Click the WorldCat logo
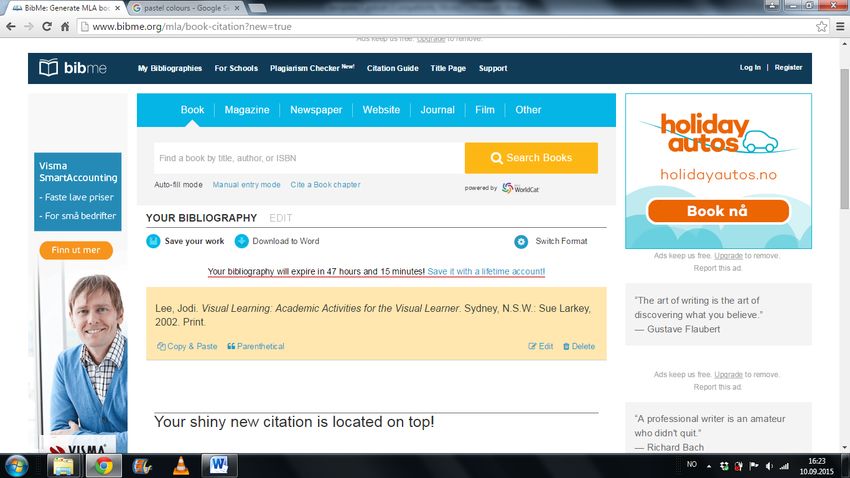 coord(520,188)
